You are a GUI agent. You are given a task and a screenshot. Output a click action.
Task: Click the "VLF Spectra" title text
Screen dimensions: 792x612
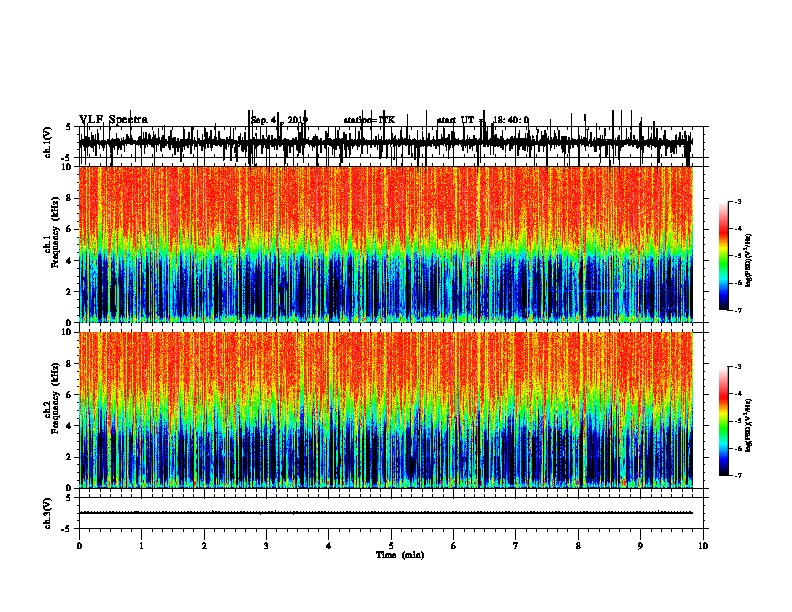113,119
